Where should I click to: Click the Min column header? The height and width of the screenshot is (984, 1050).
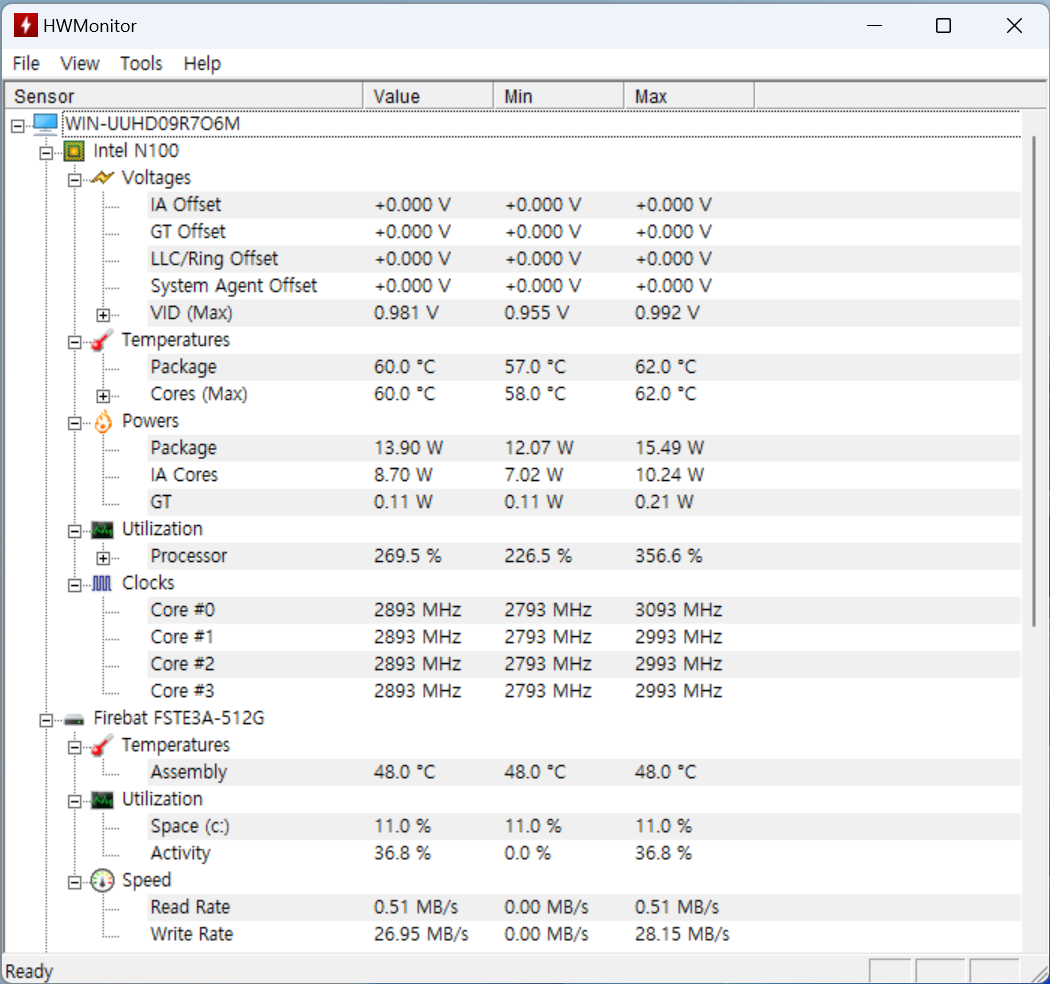pos(558,96)
